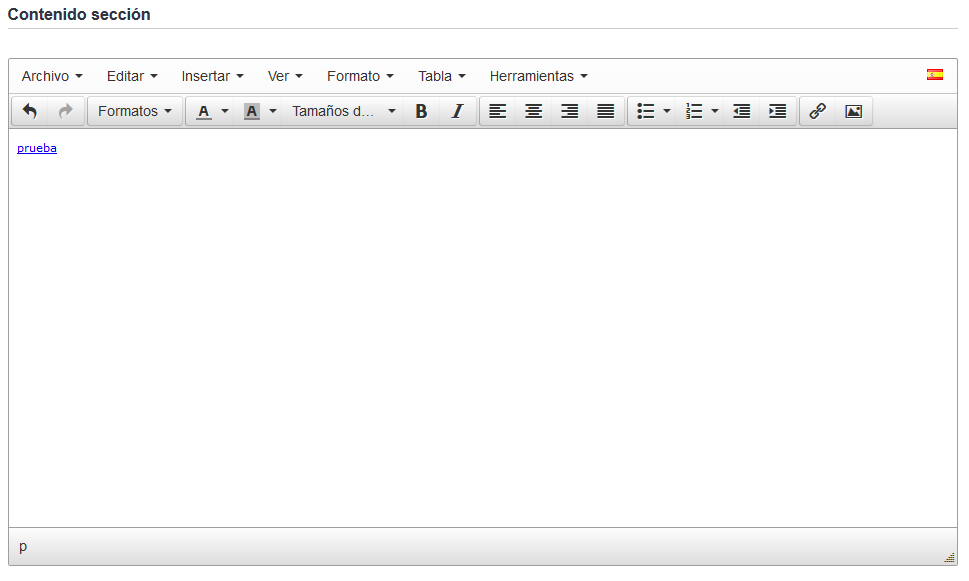The width and height of the screenshot is (969, 581).
Task: Align text to the right
Action: tap(569, 111)
